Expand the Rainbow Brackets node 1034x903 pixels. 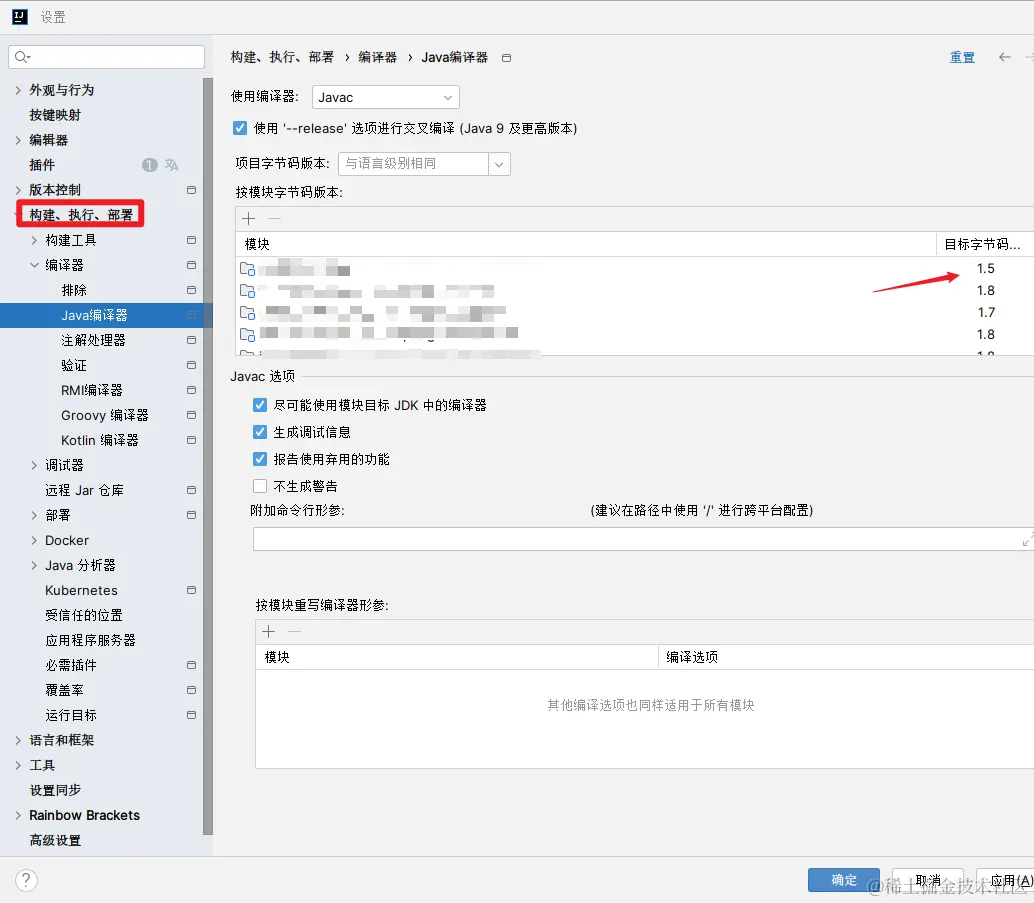[x=18, y=815]
